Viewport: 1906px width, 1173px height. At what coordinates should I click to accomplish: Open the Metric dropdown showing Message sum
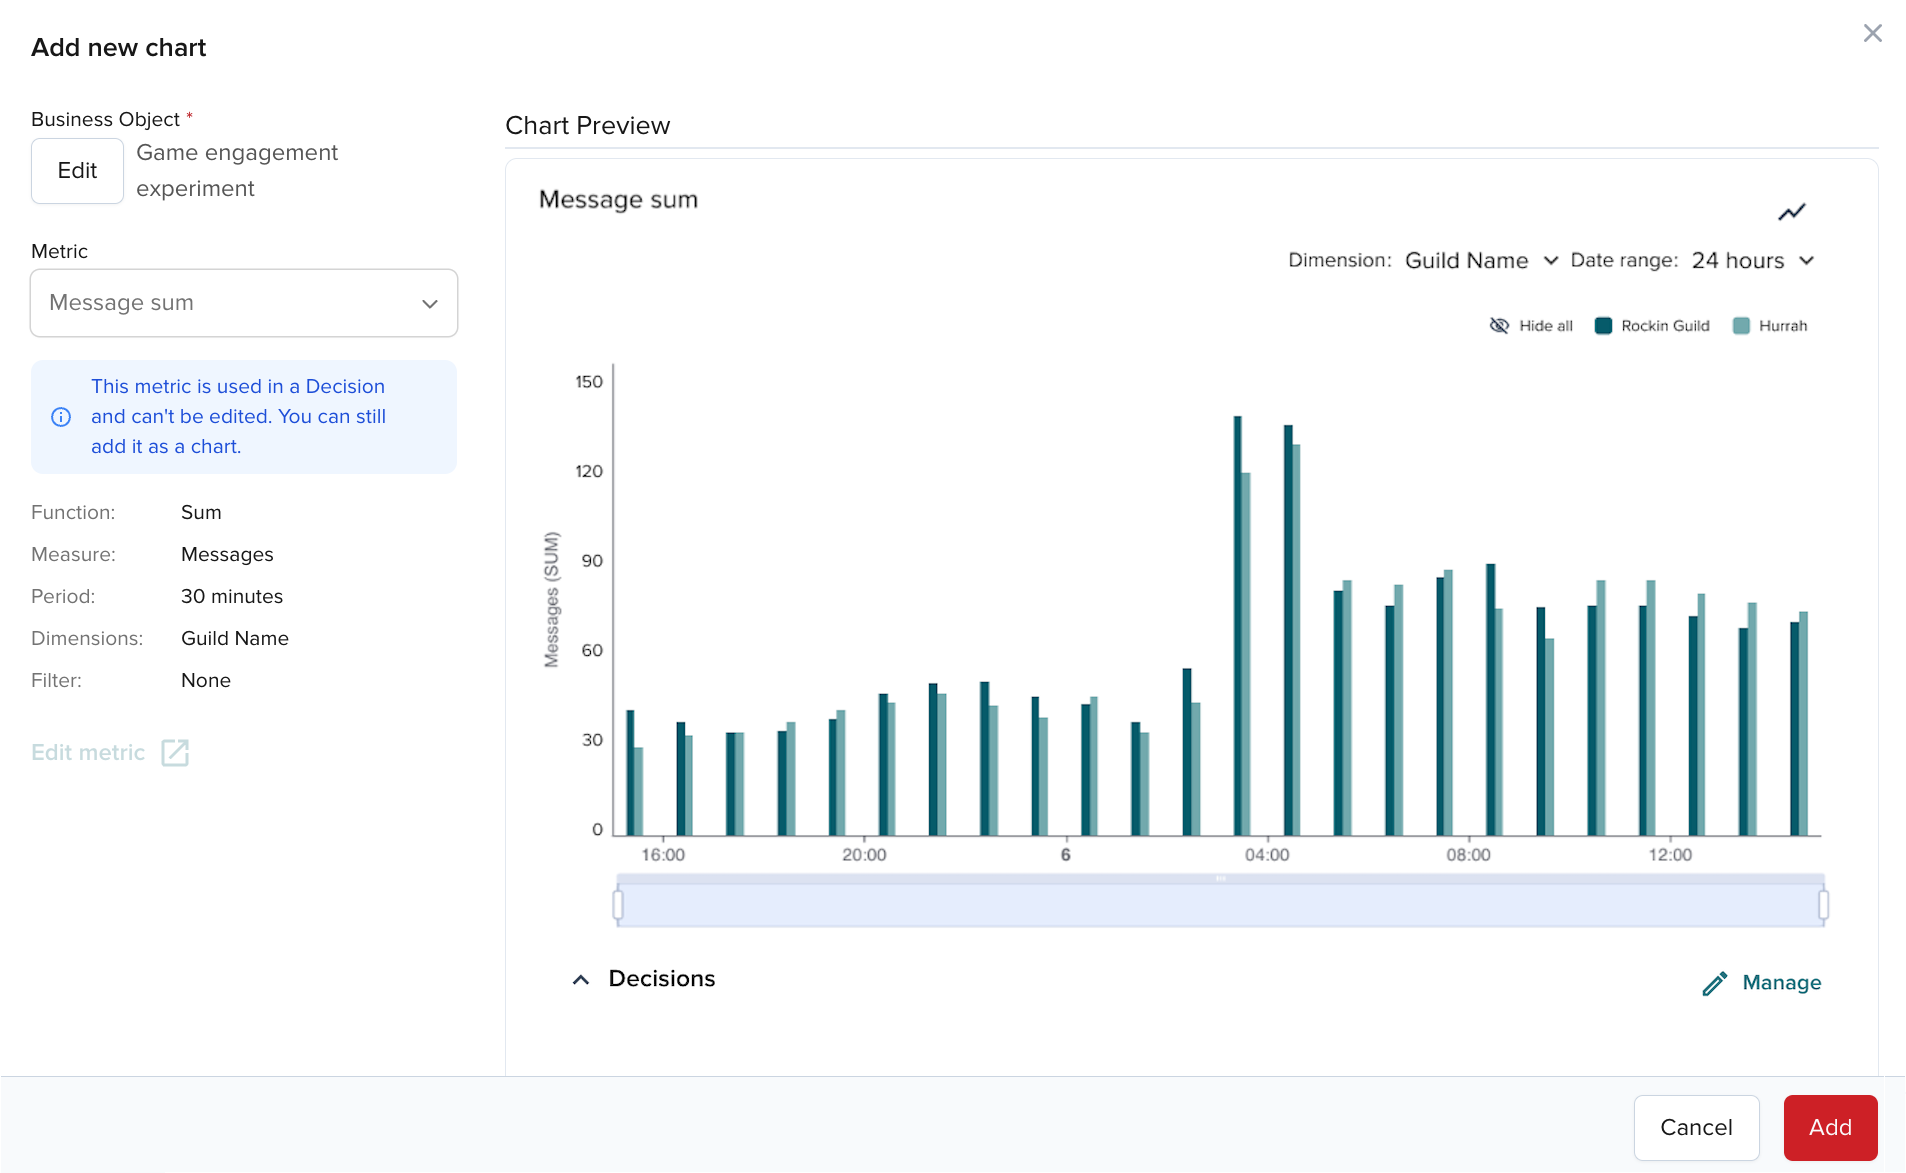click(x=244, y=303)
